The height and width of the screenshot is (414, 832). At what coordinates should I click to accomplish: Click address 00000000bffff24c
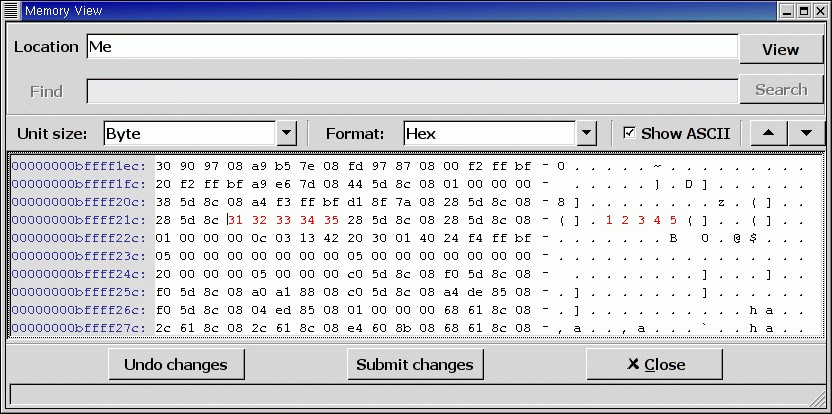79,274
